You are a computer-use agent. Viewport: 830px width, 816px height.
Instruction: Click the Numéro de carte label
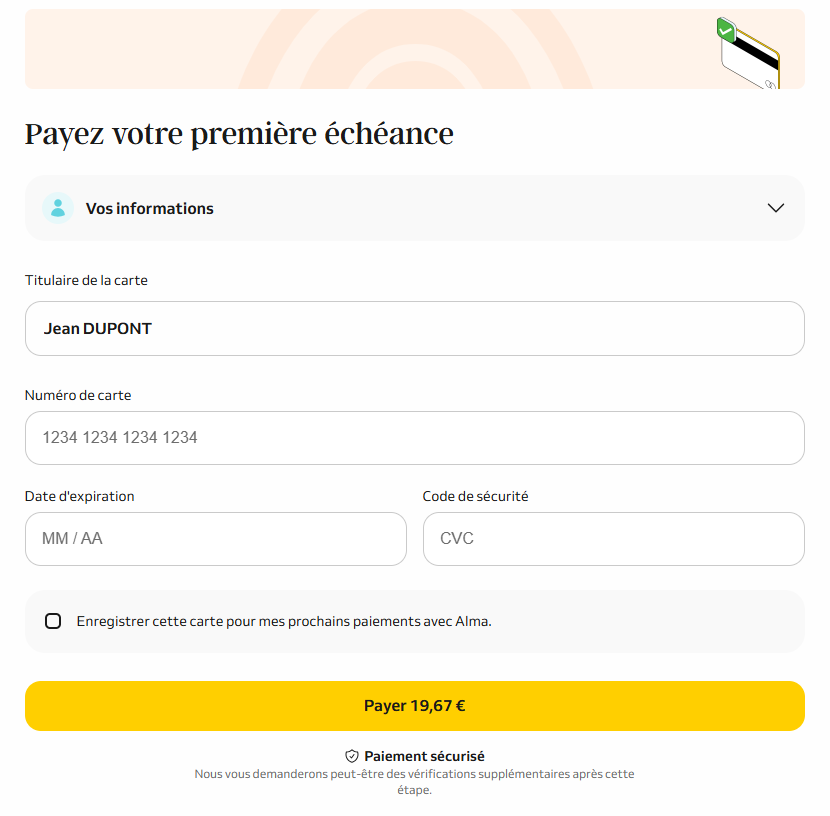pos(78,395)
